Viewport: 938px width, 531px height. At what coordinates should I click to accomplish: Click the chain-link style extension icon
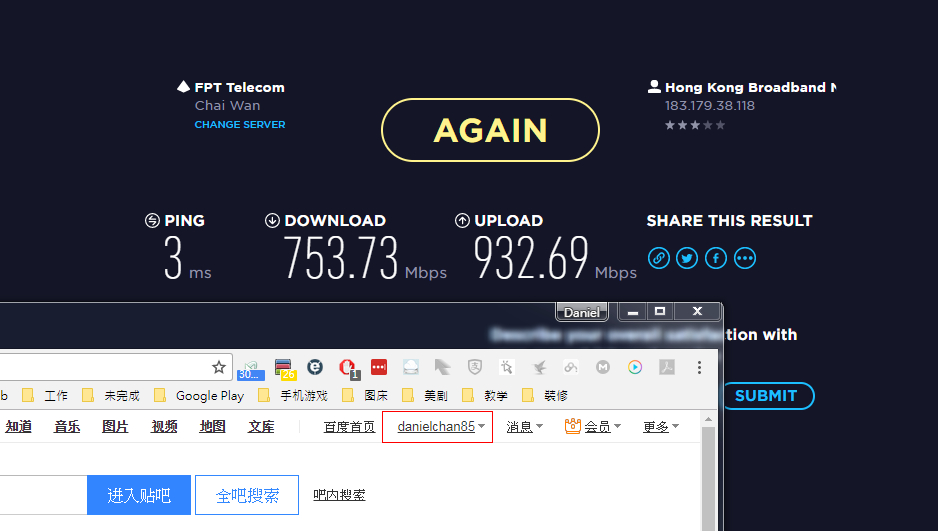pos(571,367)
